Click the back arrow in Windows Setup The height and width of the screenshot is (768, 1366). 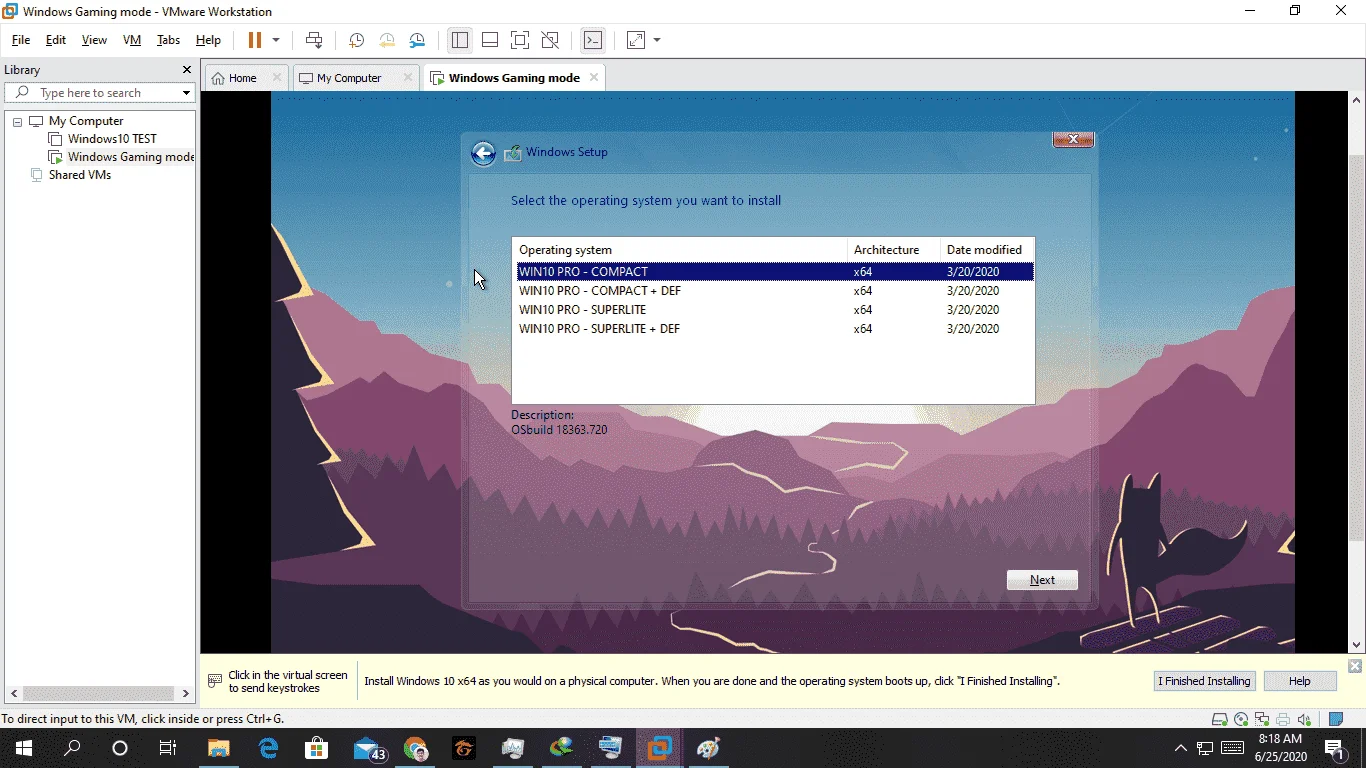tap(483, 153)
